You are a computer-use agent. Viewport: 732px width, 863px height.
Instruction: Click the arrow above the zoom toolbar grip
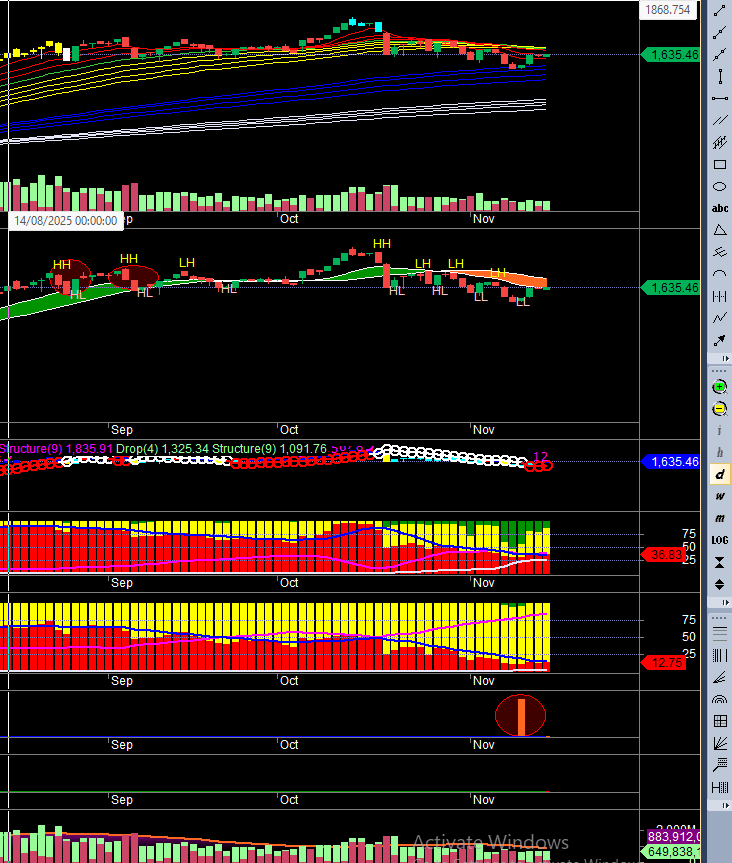coord(726,359)
